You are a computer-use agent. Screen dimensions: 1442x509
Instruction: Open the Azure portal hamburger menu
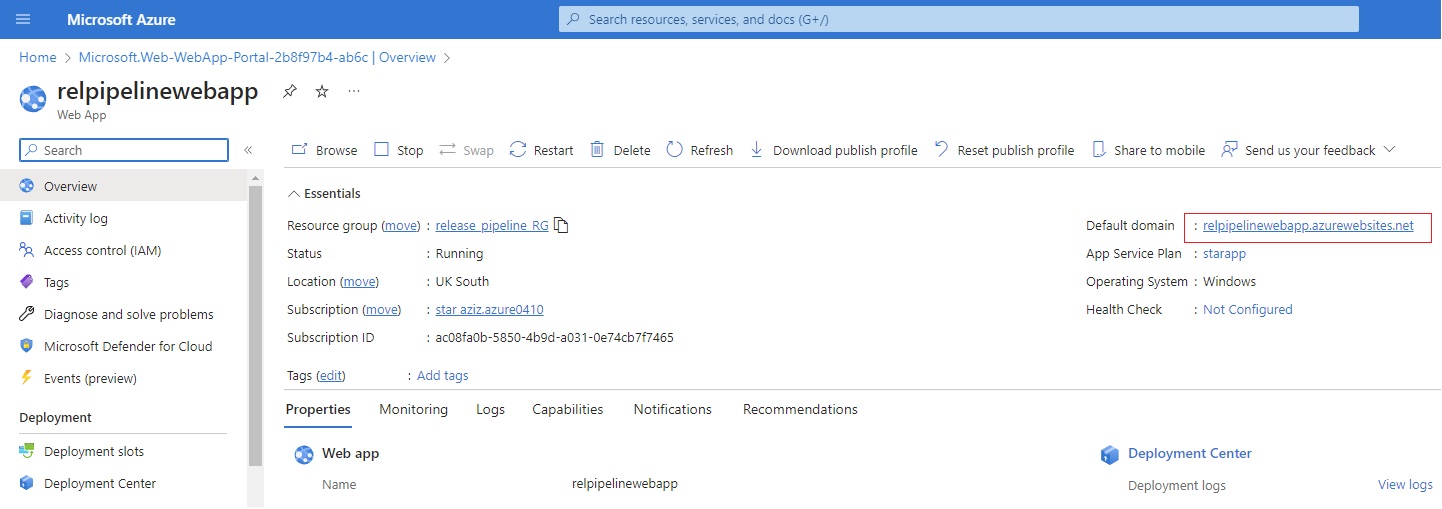24,19
